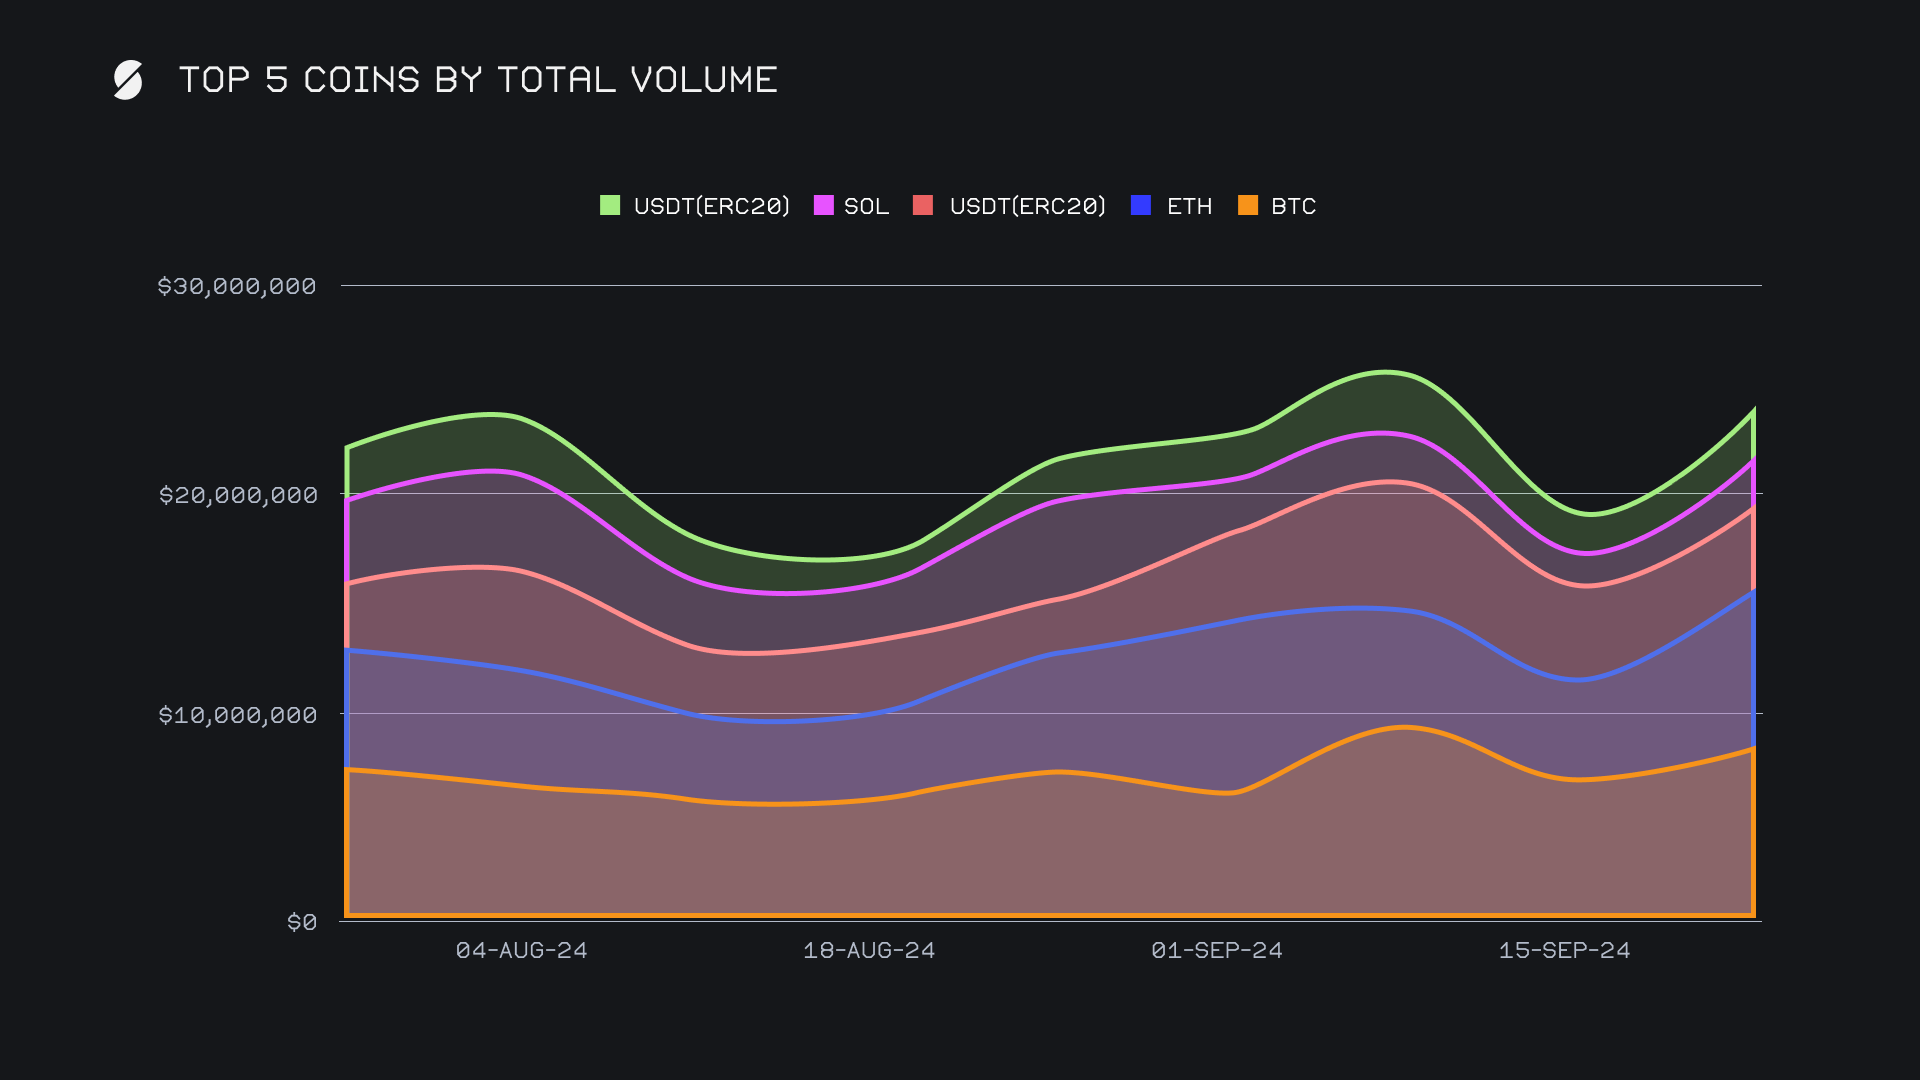This screenshot has height=1080, width=1920.
Task: Select the 01-SEP-24 date label
Action: [x=1216, y=950]
